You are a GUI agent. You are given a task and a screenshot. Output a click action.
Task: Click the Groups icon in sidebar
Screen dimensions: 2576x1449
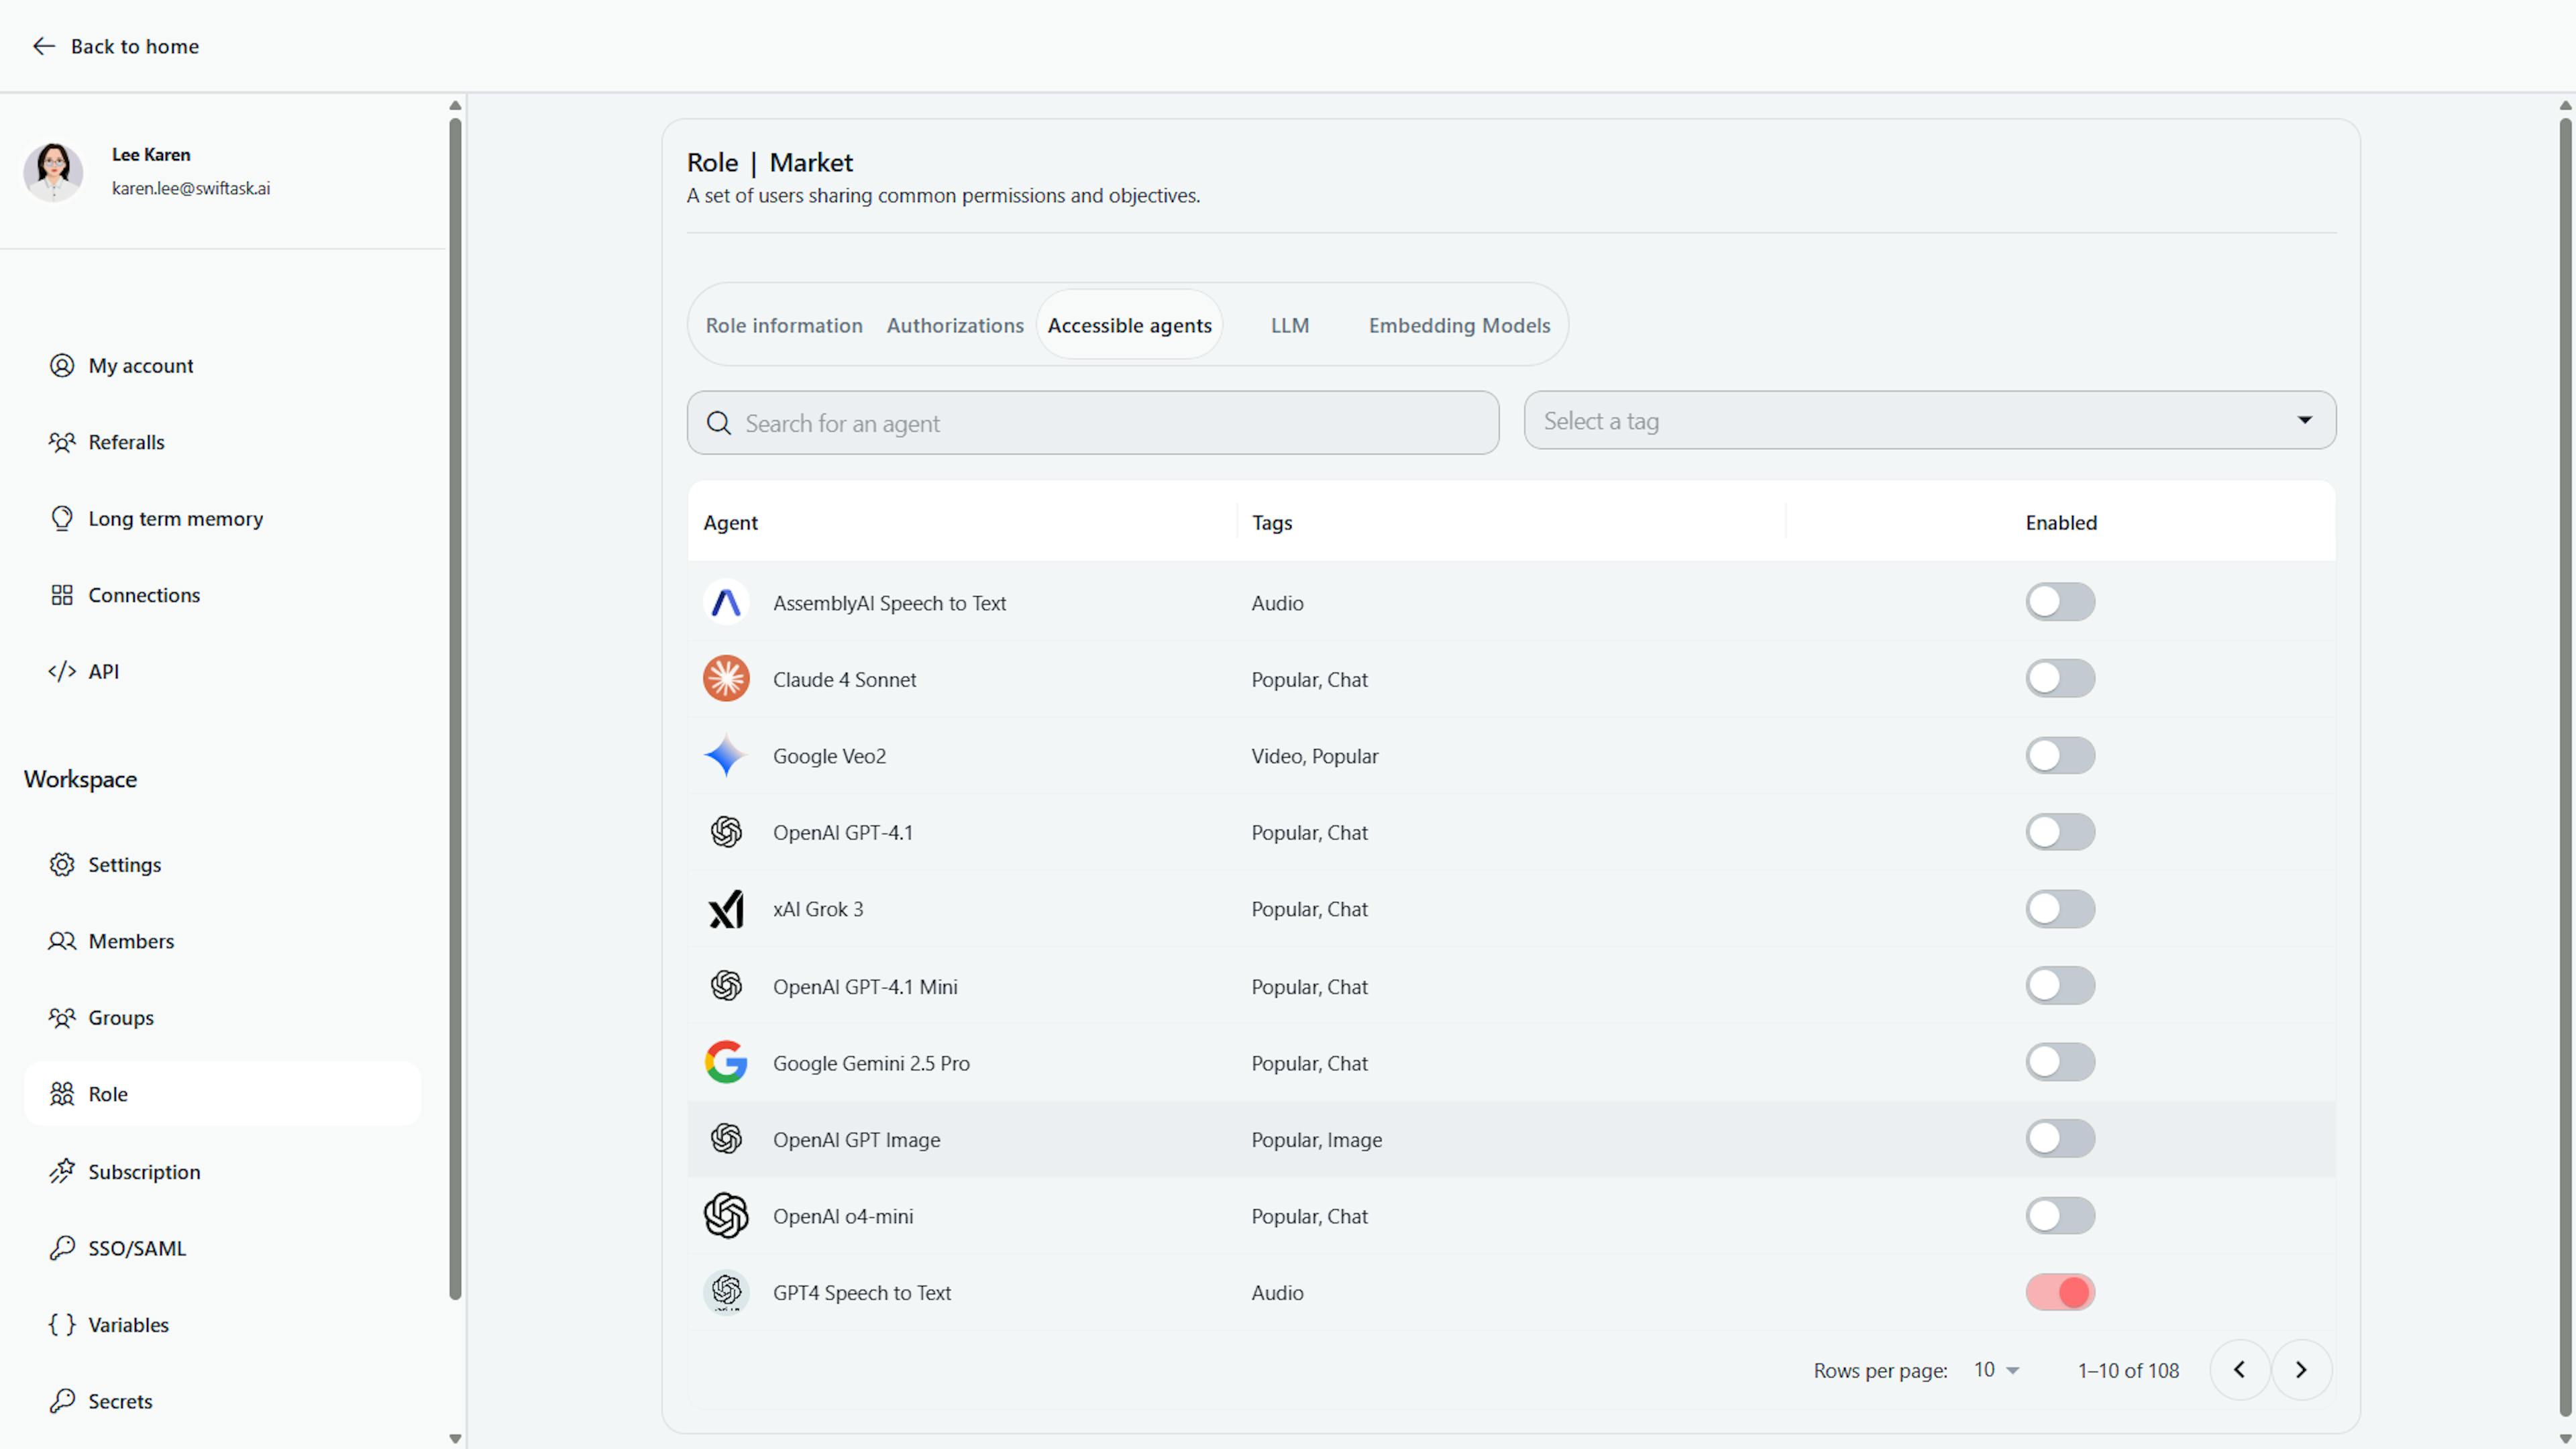62,1017
